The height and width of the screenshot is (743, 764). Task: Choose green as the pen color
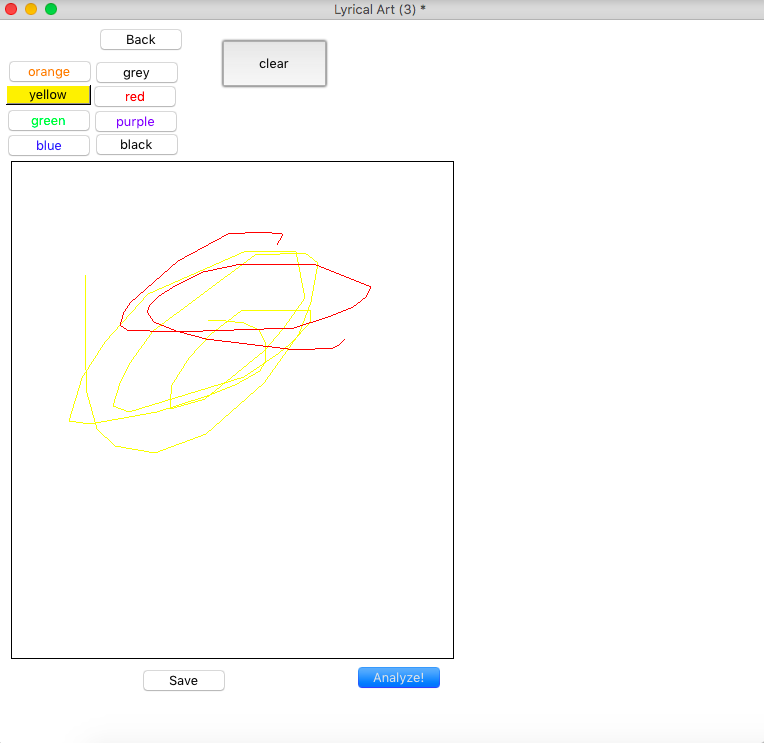coord(48,121)
